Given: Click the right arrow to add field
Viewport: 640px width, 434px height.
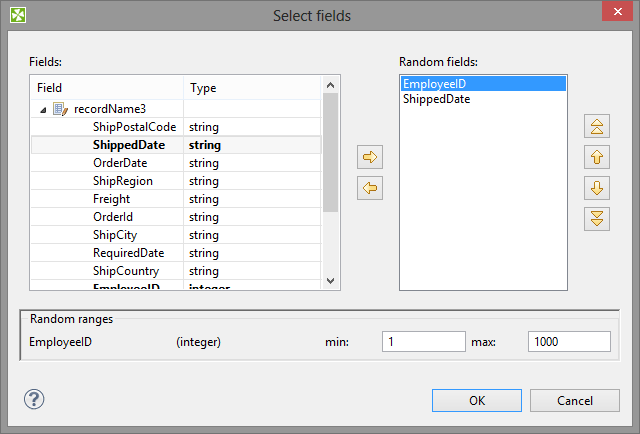Looking at the screenshot, I should [371, 157].
